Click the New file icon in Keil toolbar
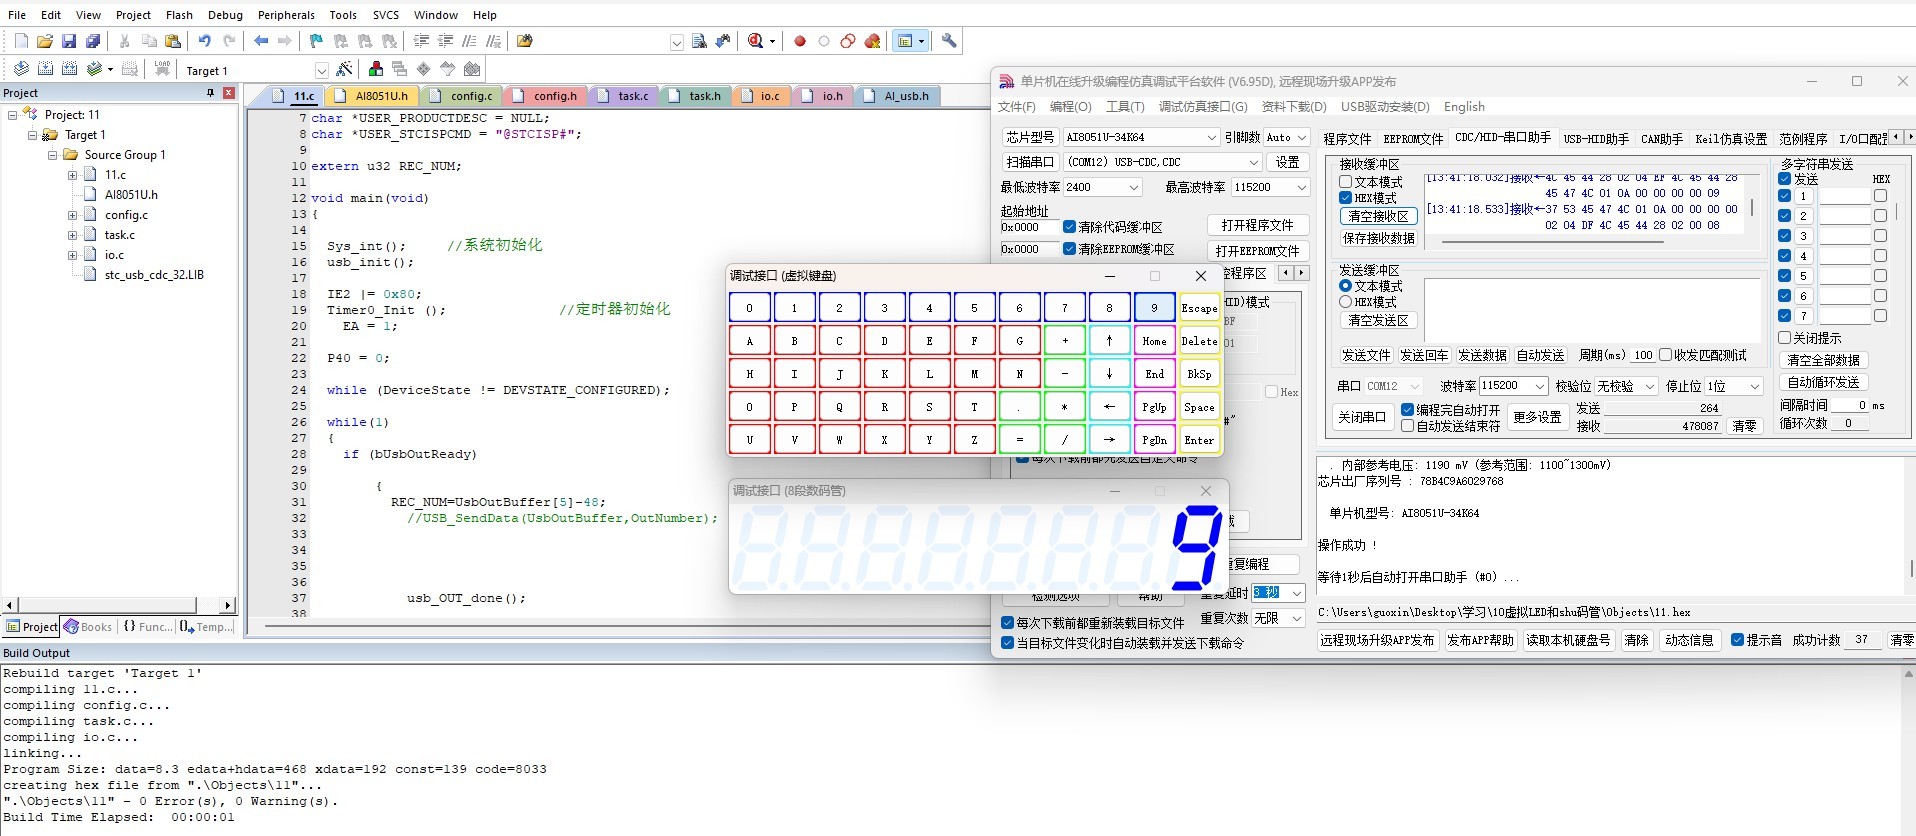This screenshot has height=836, width=1916. 21,41
